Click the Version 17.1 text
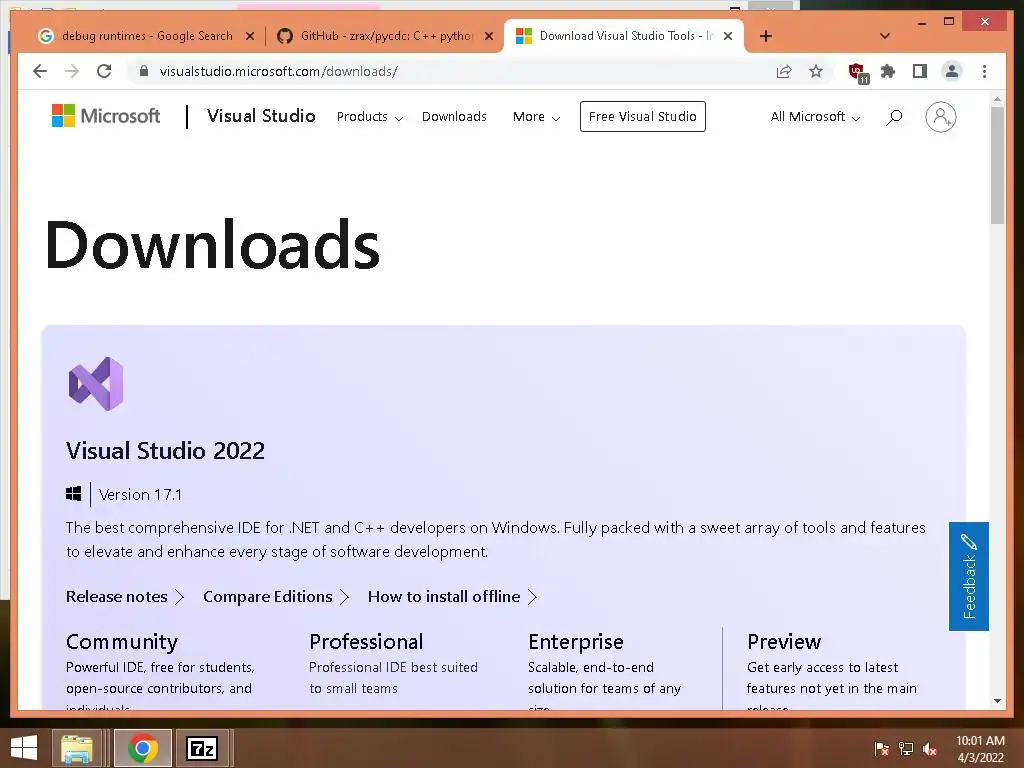This screenshot has width=1024, height=768. click(140, 494)
